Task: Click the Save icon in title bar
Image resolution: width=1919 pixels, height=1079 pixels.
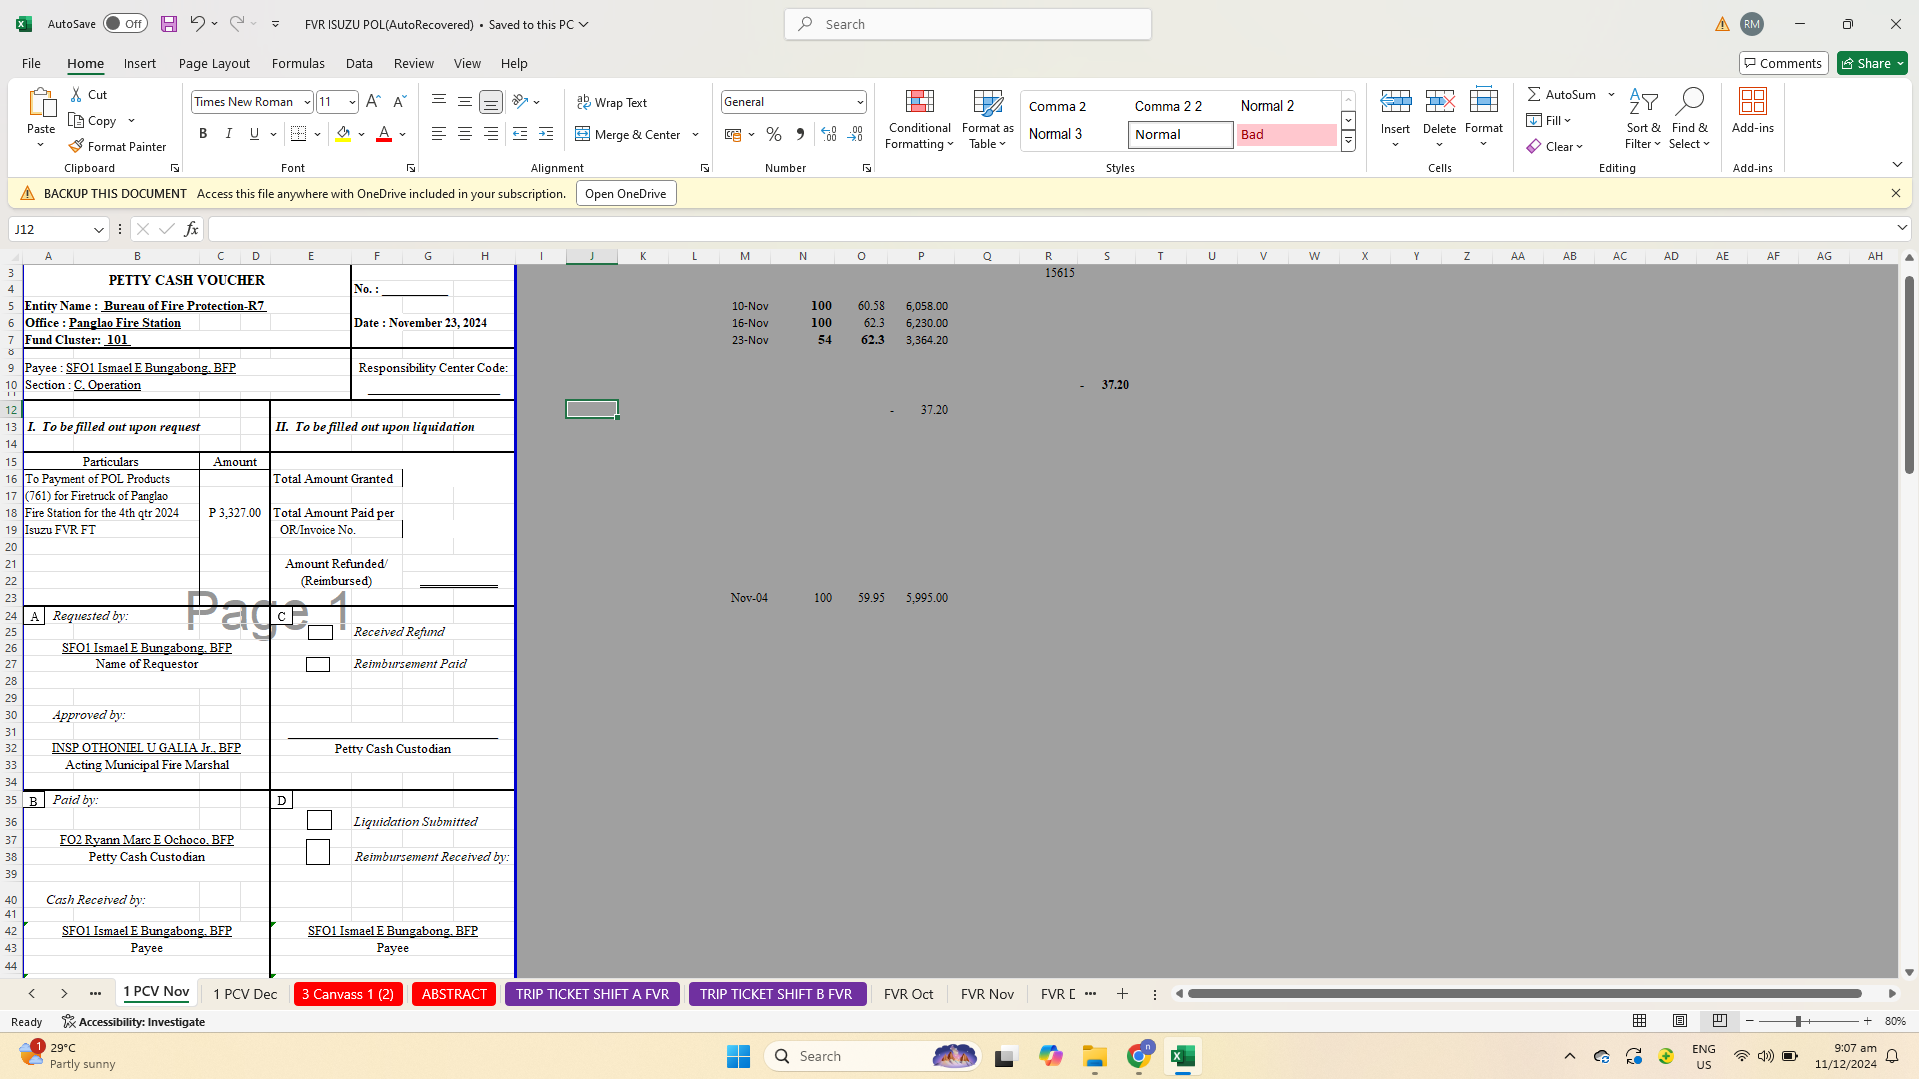Action: pyautogui.click(x=169, y=24)
